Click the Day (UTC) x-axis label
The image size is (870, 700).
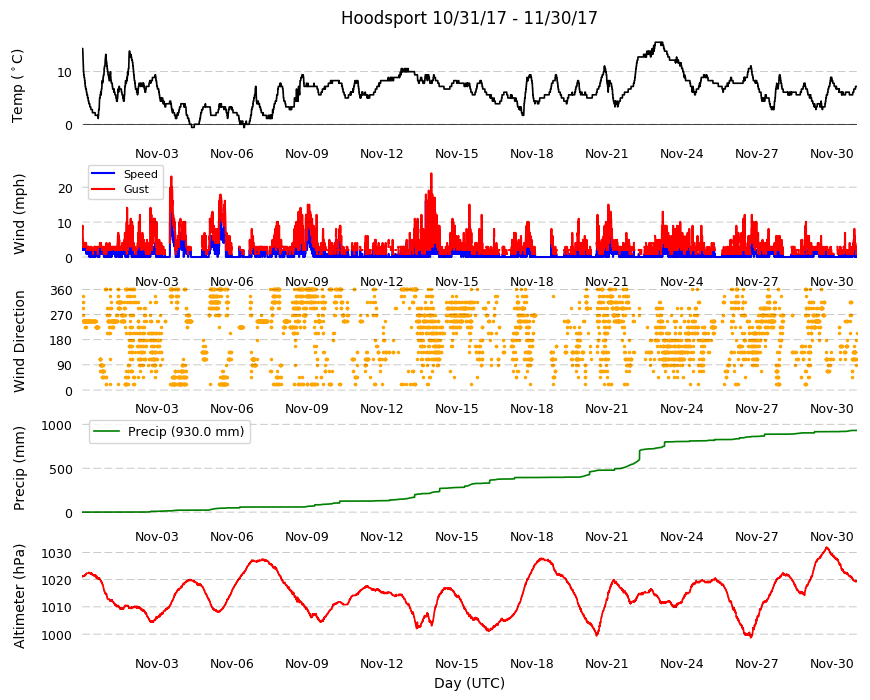click(x=469, y=683)
